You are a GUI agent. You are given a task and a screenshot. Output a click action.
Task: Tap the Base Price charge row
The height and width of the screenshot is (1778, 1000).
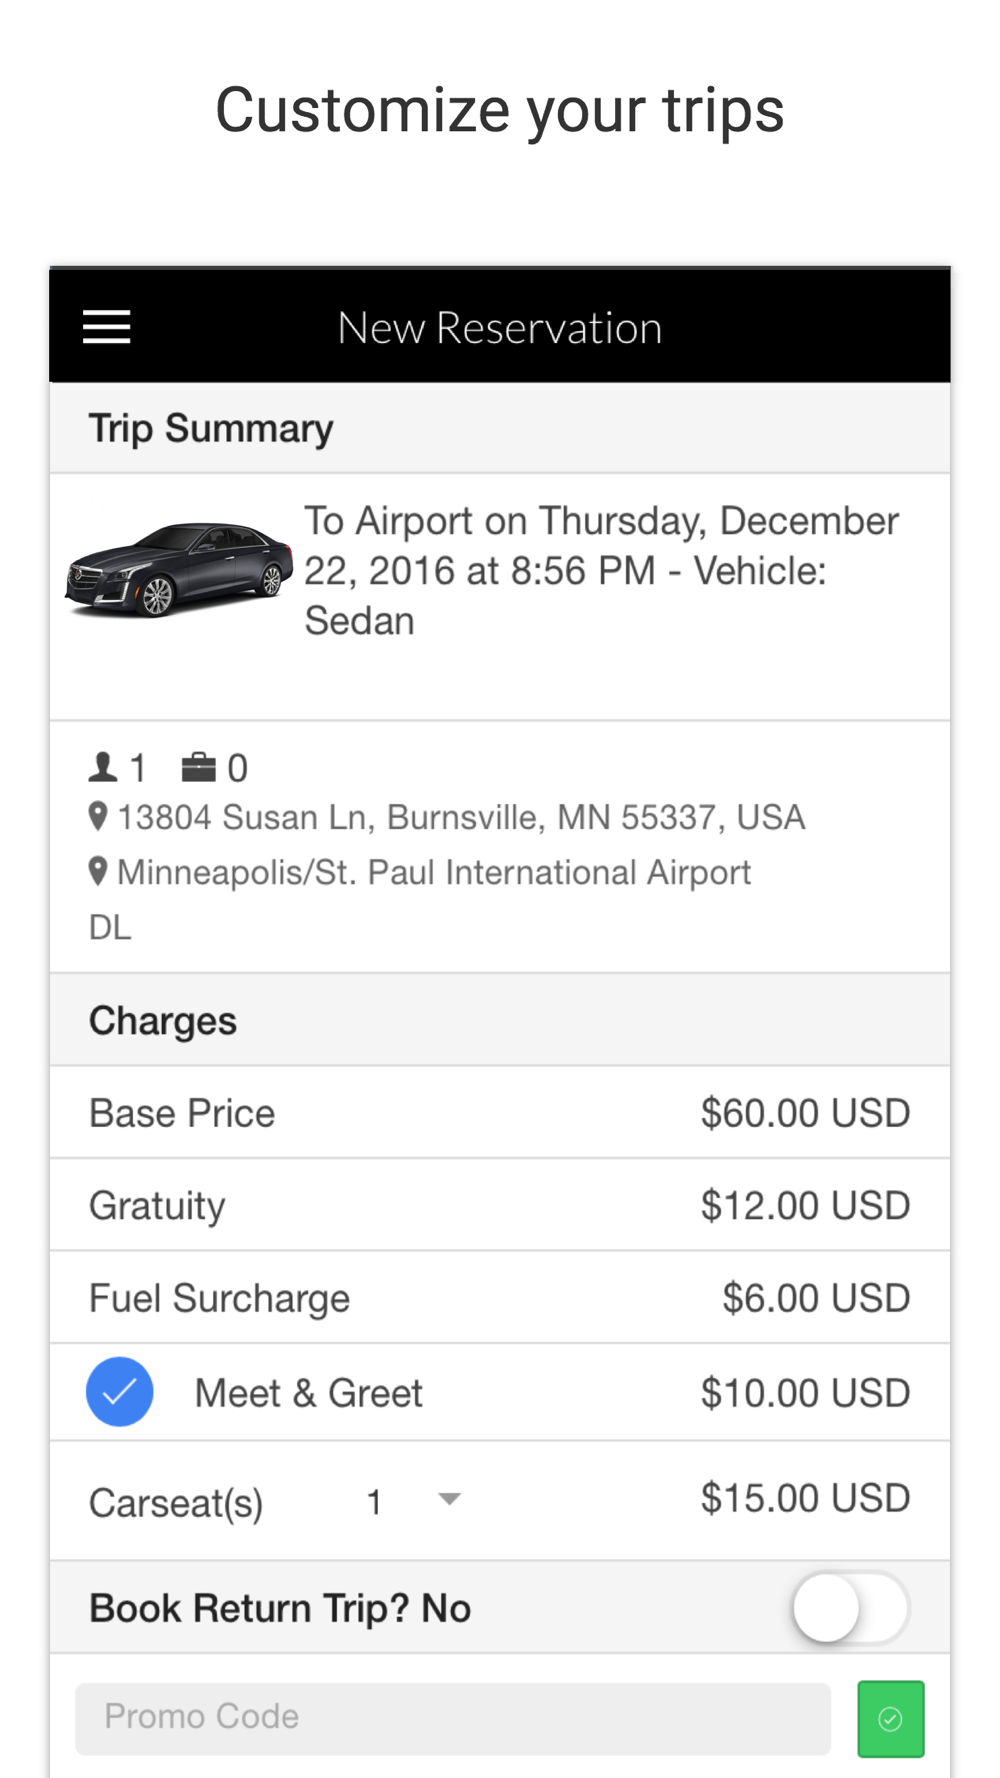point(499,1113)
